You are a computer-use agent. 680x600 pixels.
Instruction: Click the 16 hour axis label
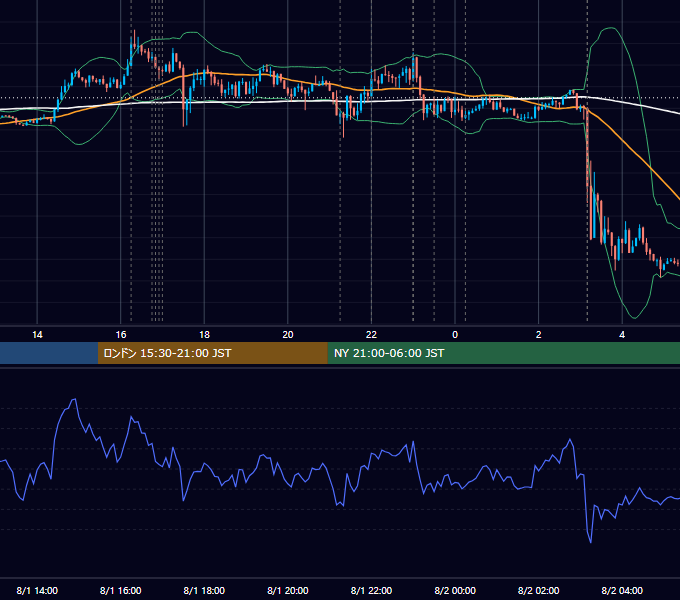(x=121, y=335)
